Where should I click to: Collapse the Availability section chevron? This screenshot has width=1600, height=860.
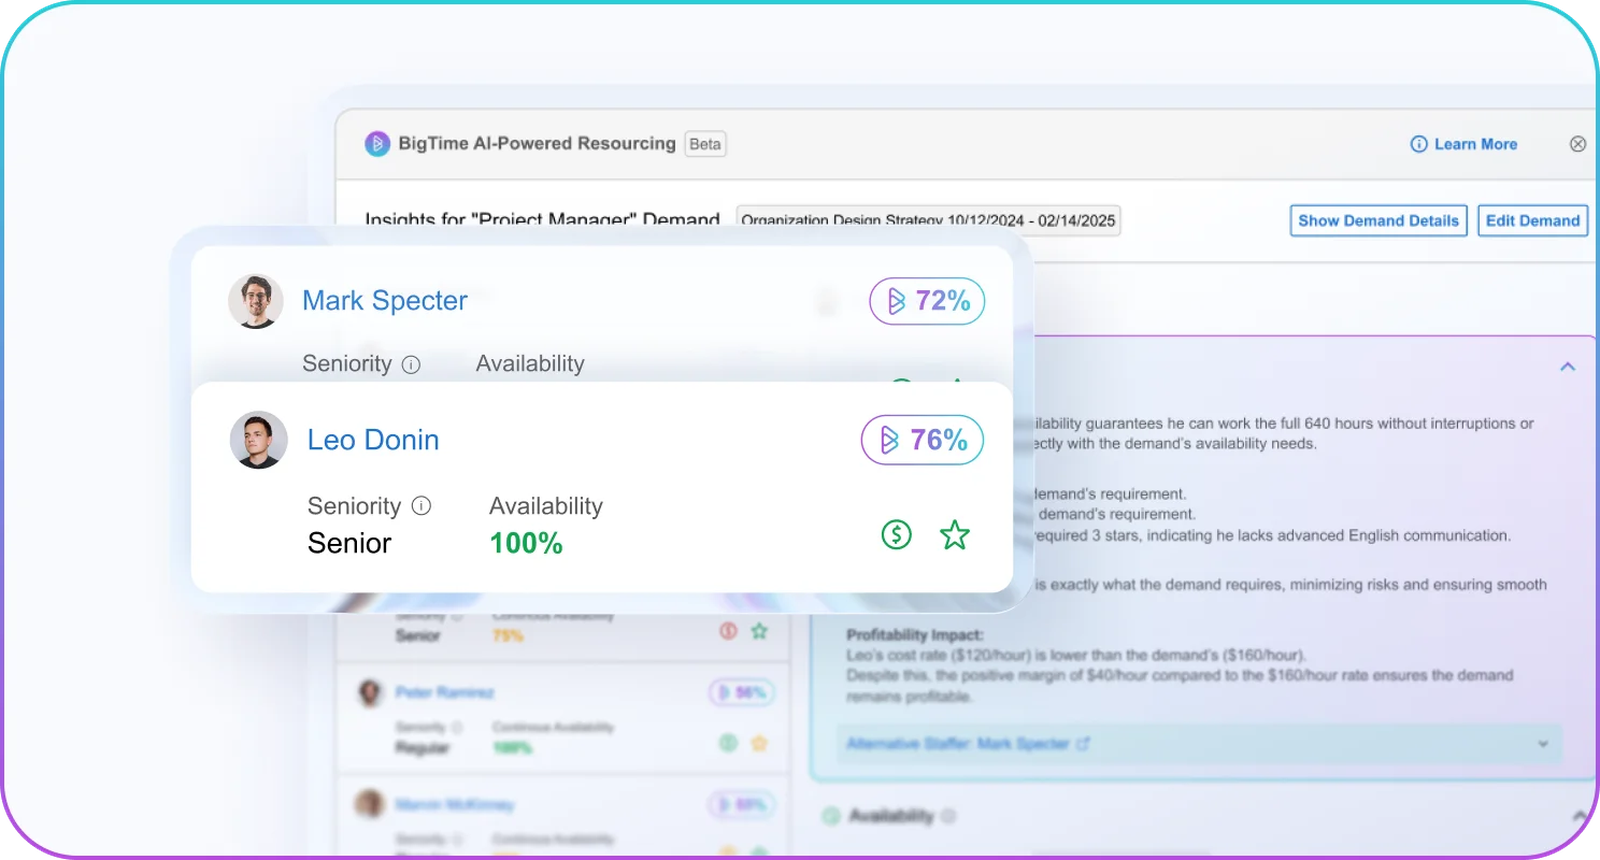[1579, 816]
